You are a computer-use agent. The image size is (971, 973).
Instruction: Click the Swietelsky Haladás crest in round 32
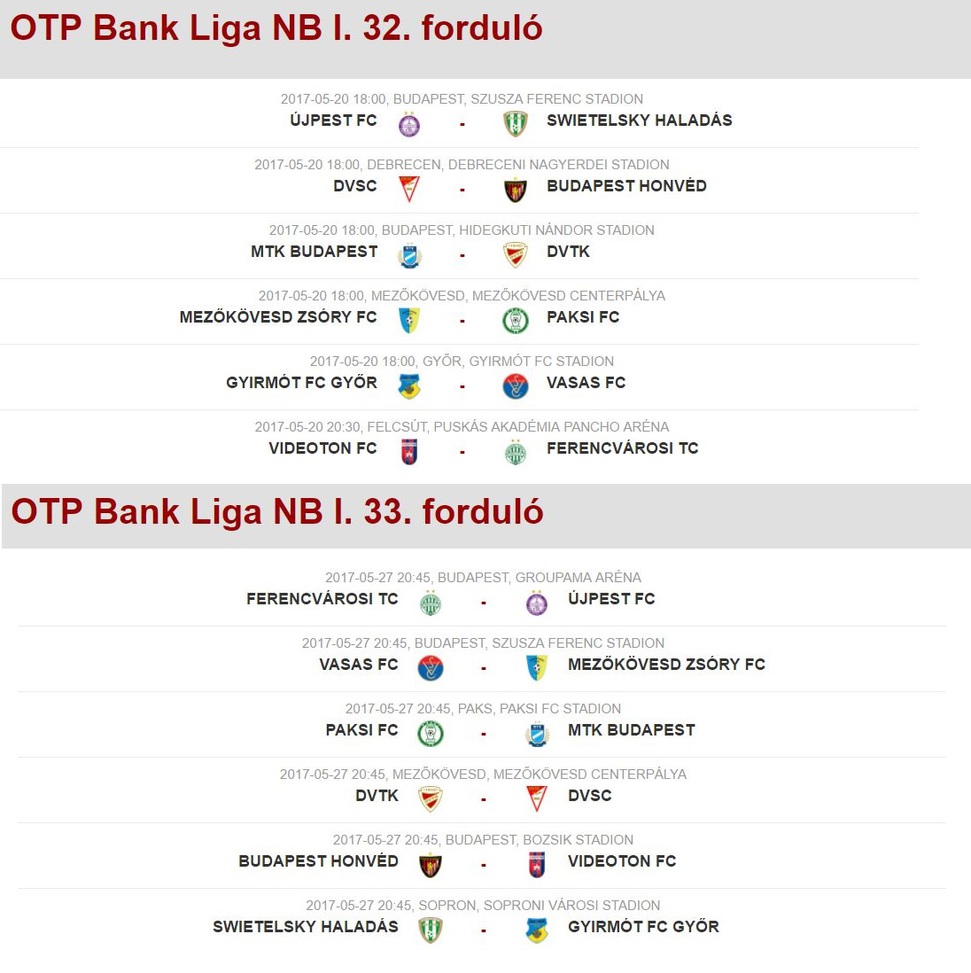point(515,123)
